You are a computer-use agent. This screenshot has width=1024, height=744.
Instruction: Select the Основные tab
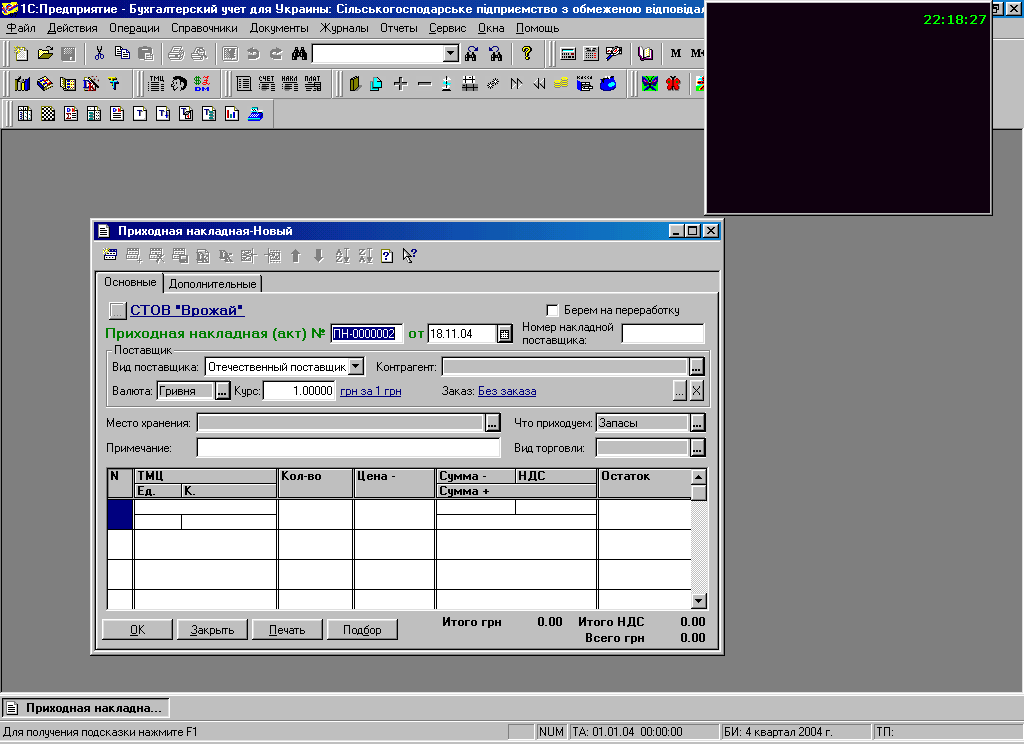pos(130,282)
